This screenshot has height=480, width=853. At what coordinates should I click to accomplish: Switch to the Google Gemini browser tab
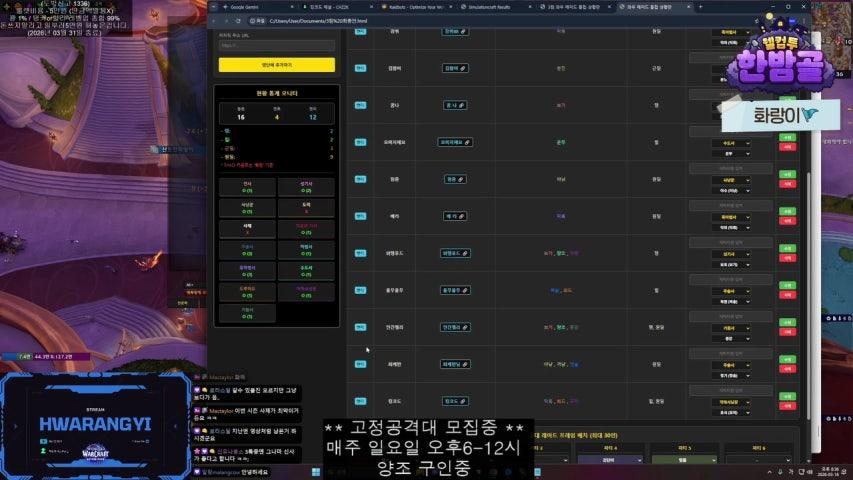click(255, 7)
